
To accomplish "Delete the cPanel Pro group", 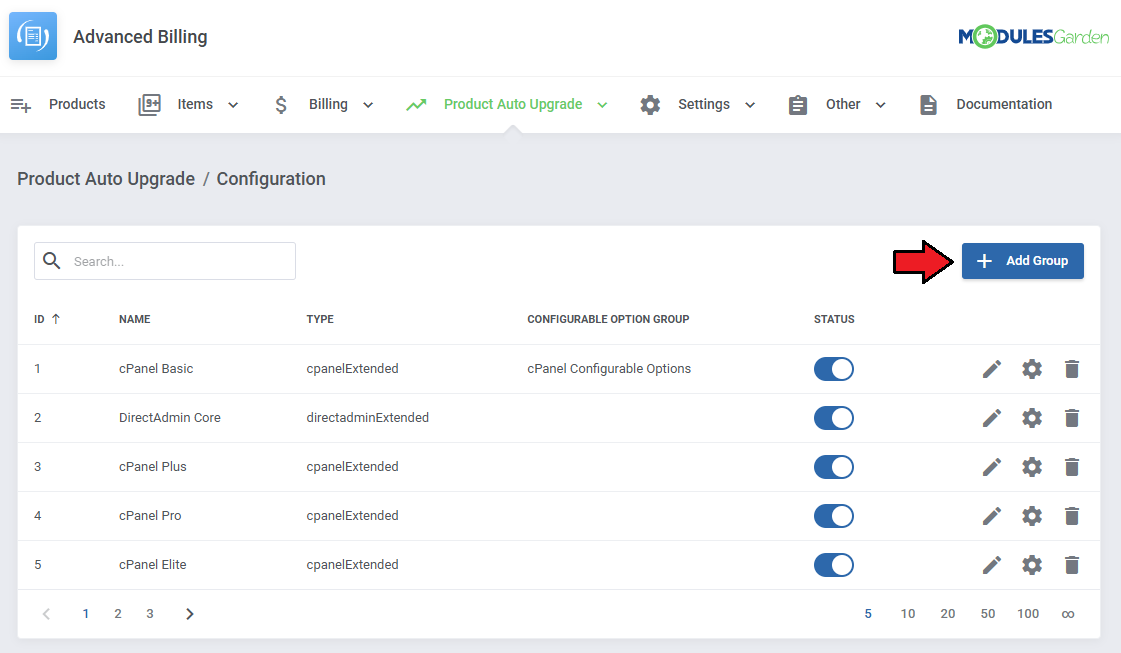I will point(1072,516).
